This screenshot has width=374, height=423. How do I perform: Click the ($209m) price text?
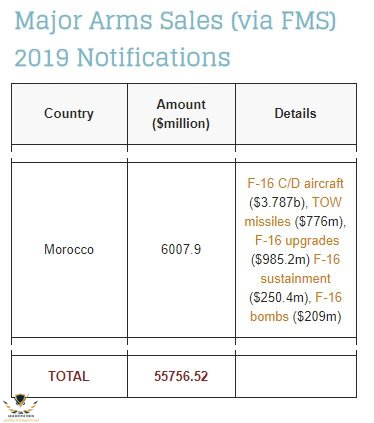click(x=317, y=316)
